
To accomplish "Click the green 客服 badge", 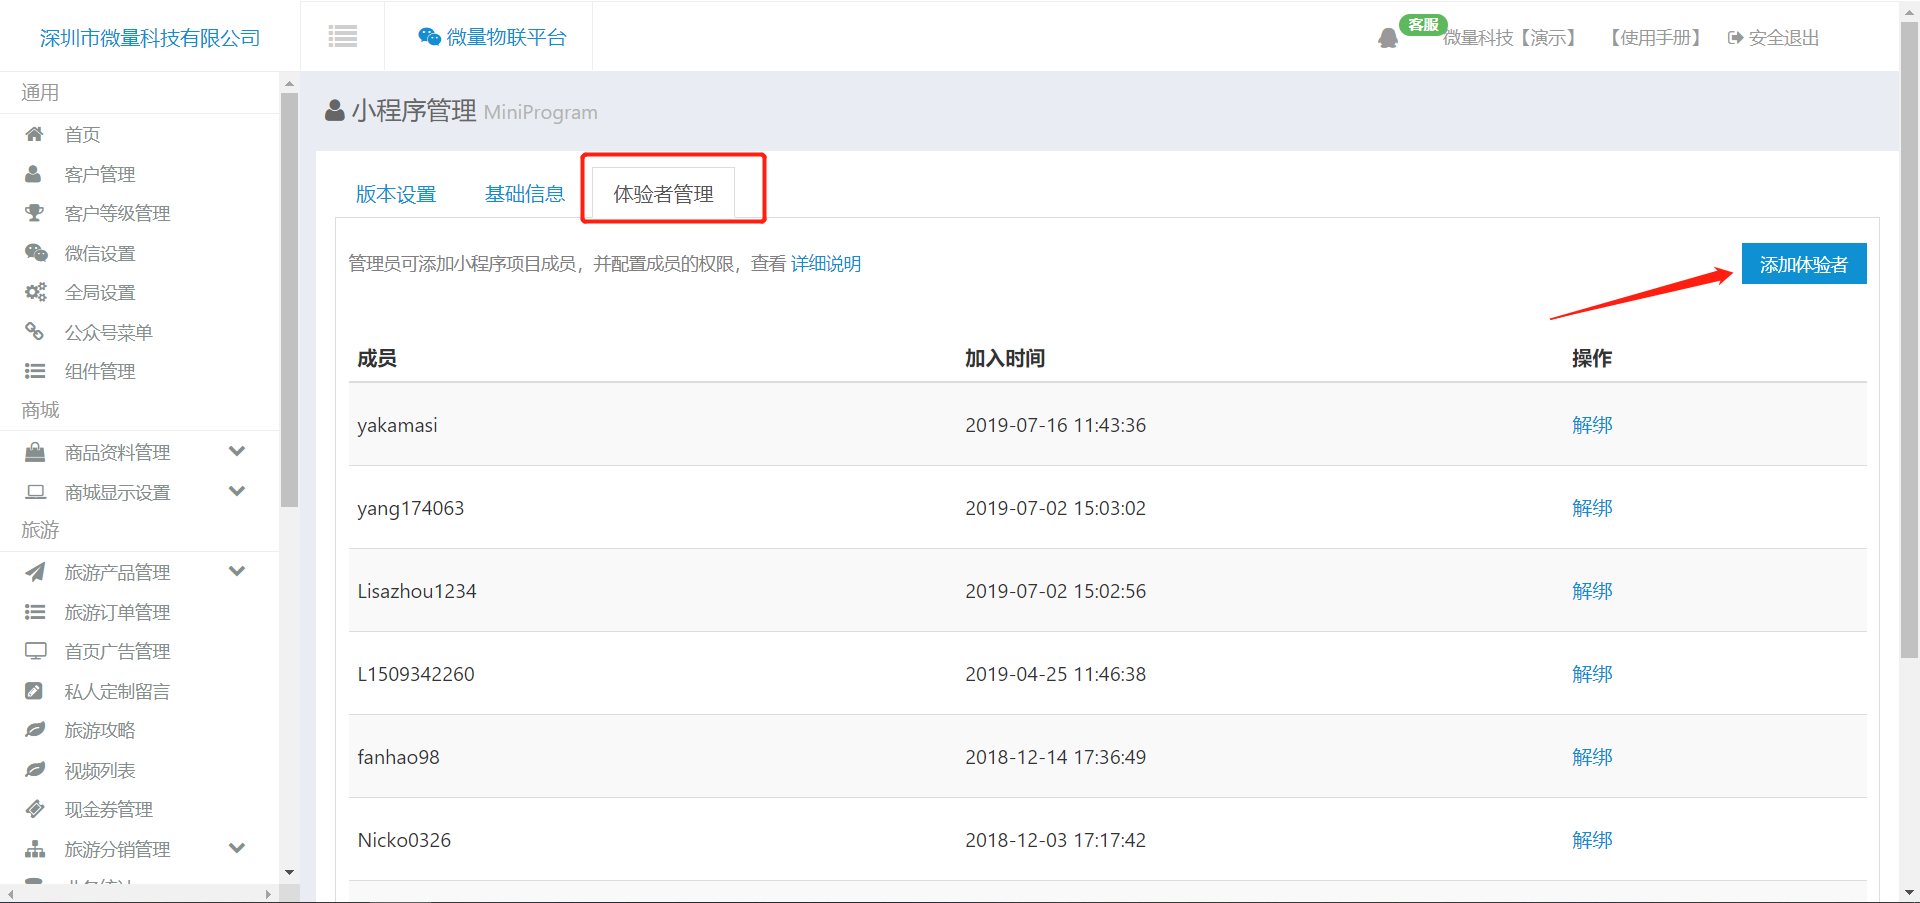I will click(x=1423, y=25).
